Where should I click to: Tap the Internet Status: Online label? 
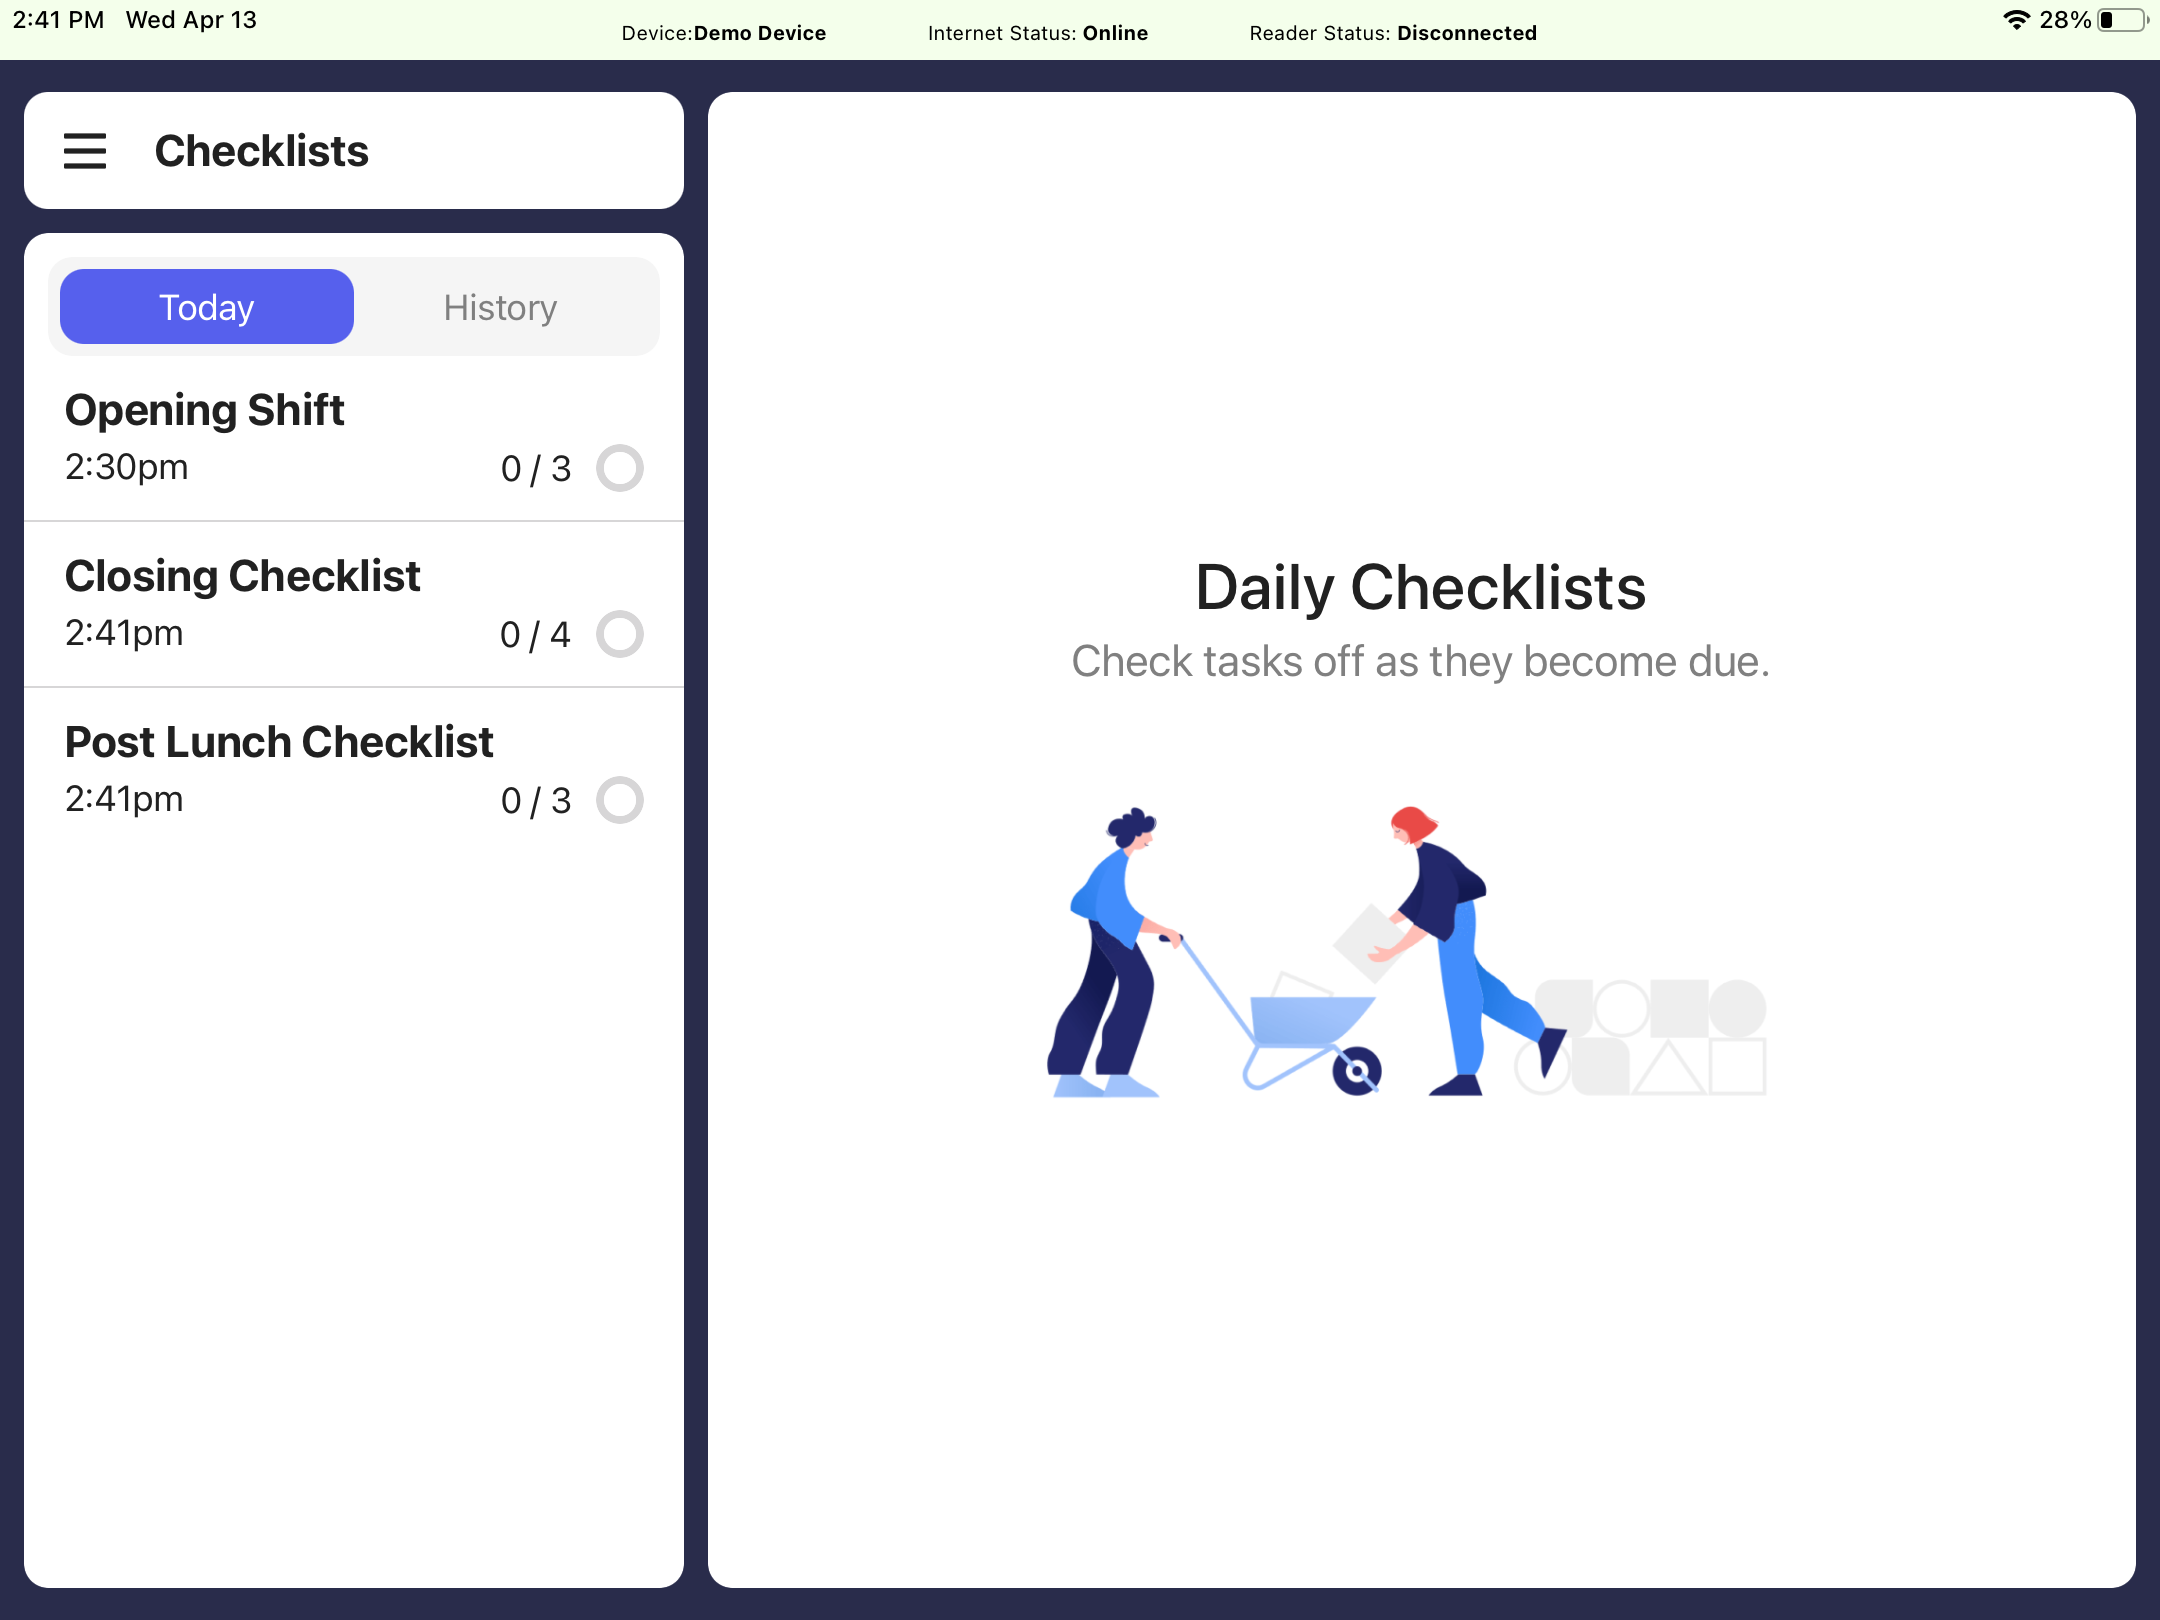click(1038, 33)
